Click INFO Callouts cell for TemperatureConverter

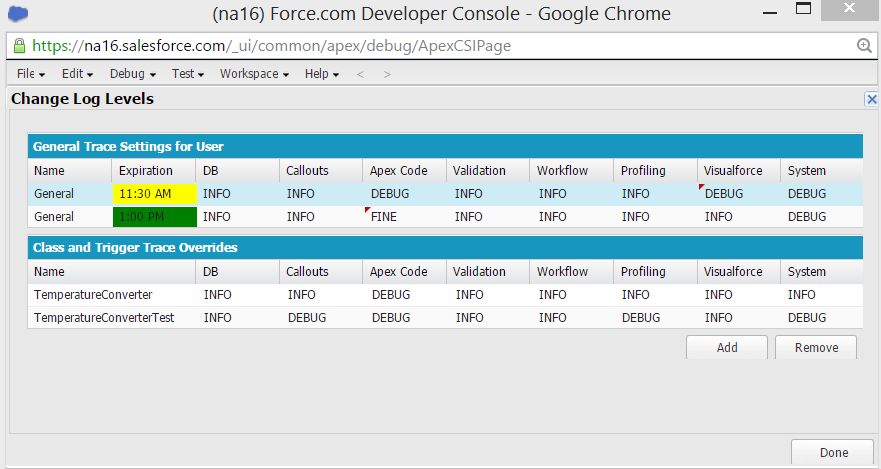click(x=321, y=295)
